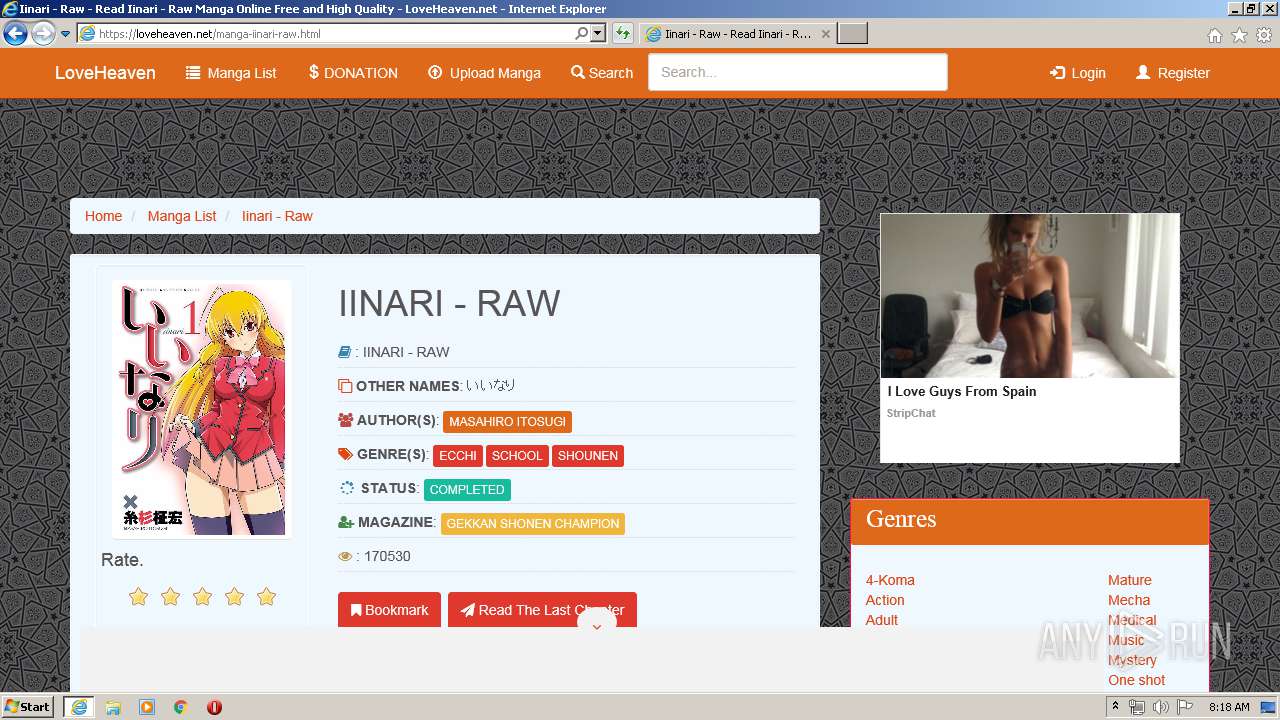Click the network tray icon
The image size is (1280, 720).
click(1137, 707)
